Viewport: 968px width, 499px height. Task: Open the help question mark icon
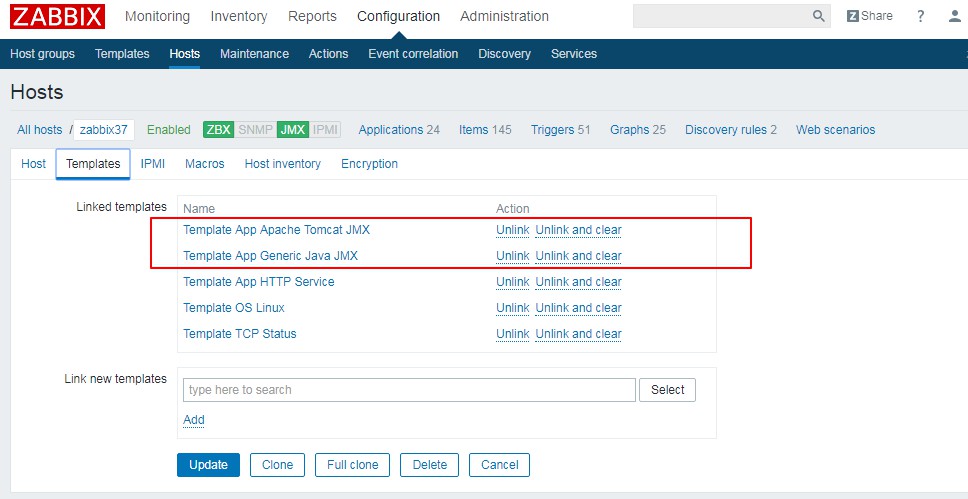[920, 16]
